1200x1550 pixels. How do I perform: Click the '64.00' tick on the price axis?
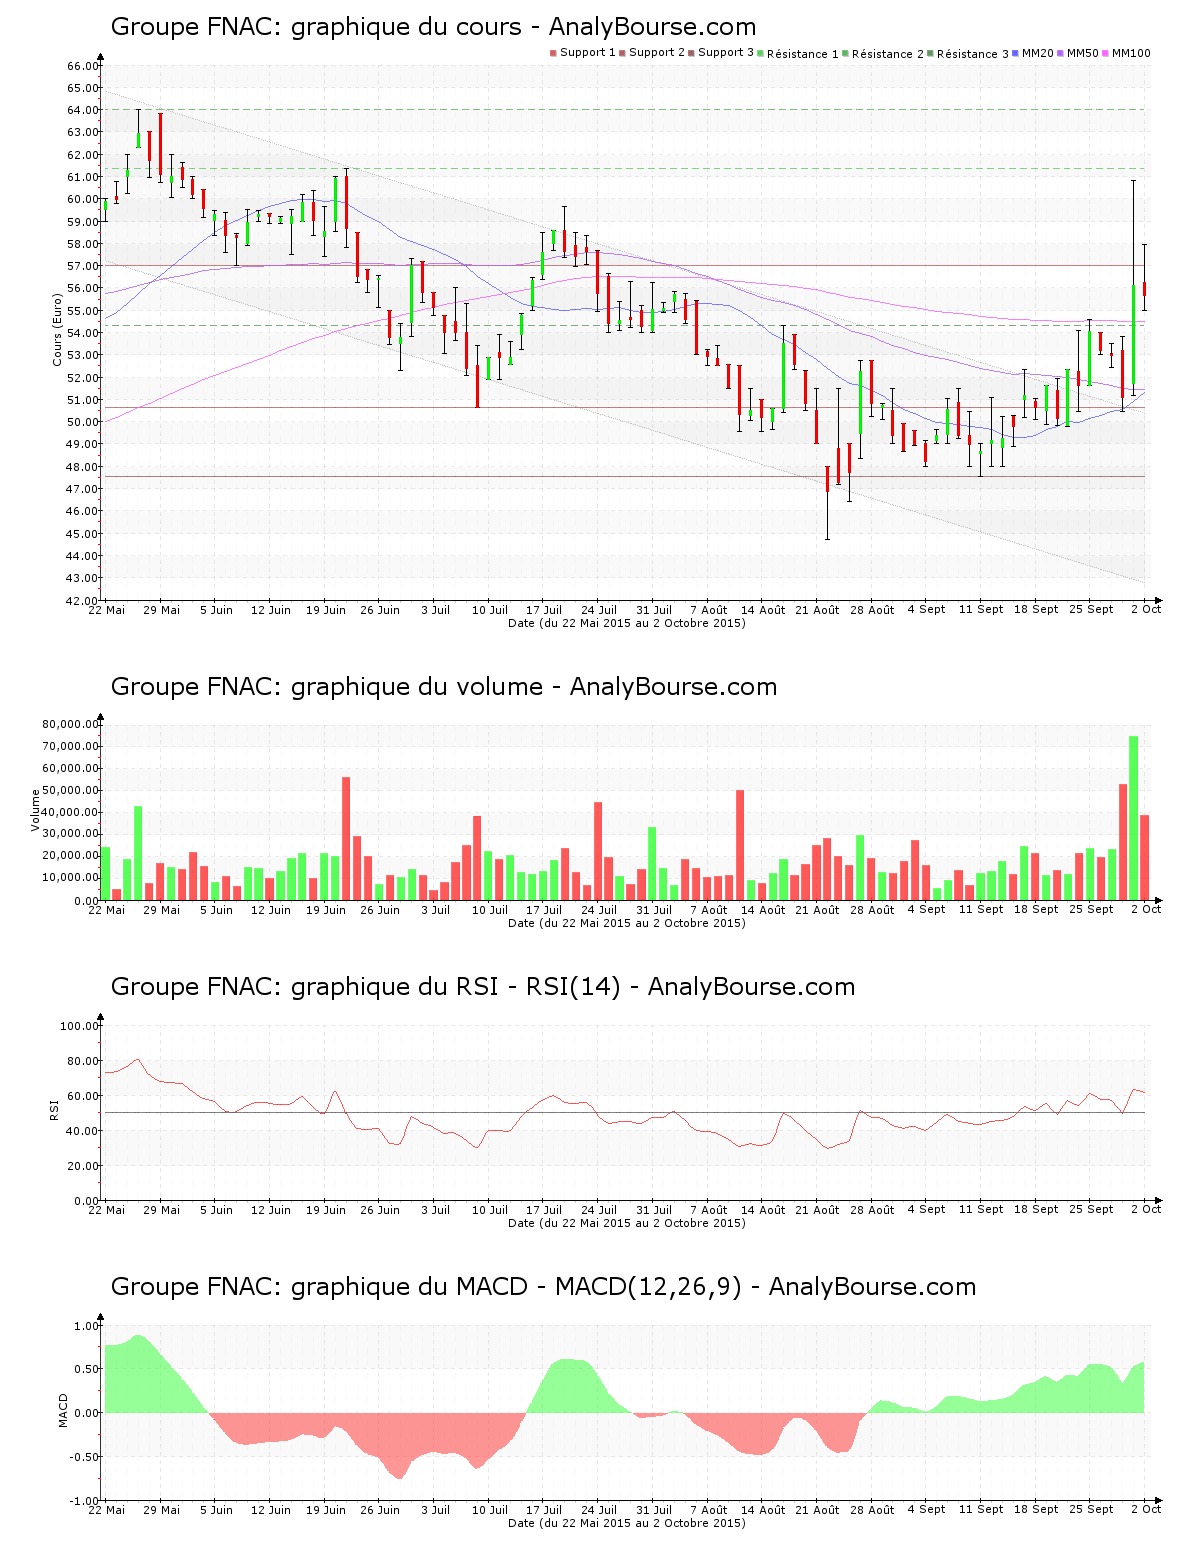(83, 110)
